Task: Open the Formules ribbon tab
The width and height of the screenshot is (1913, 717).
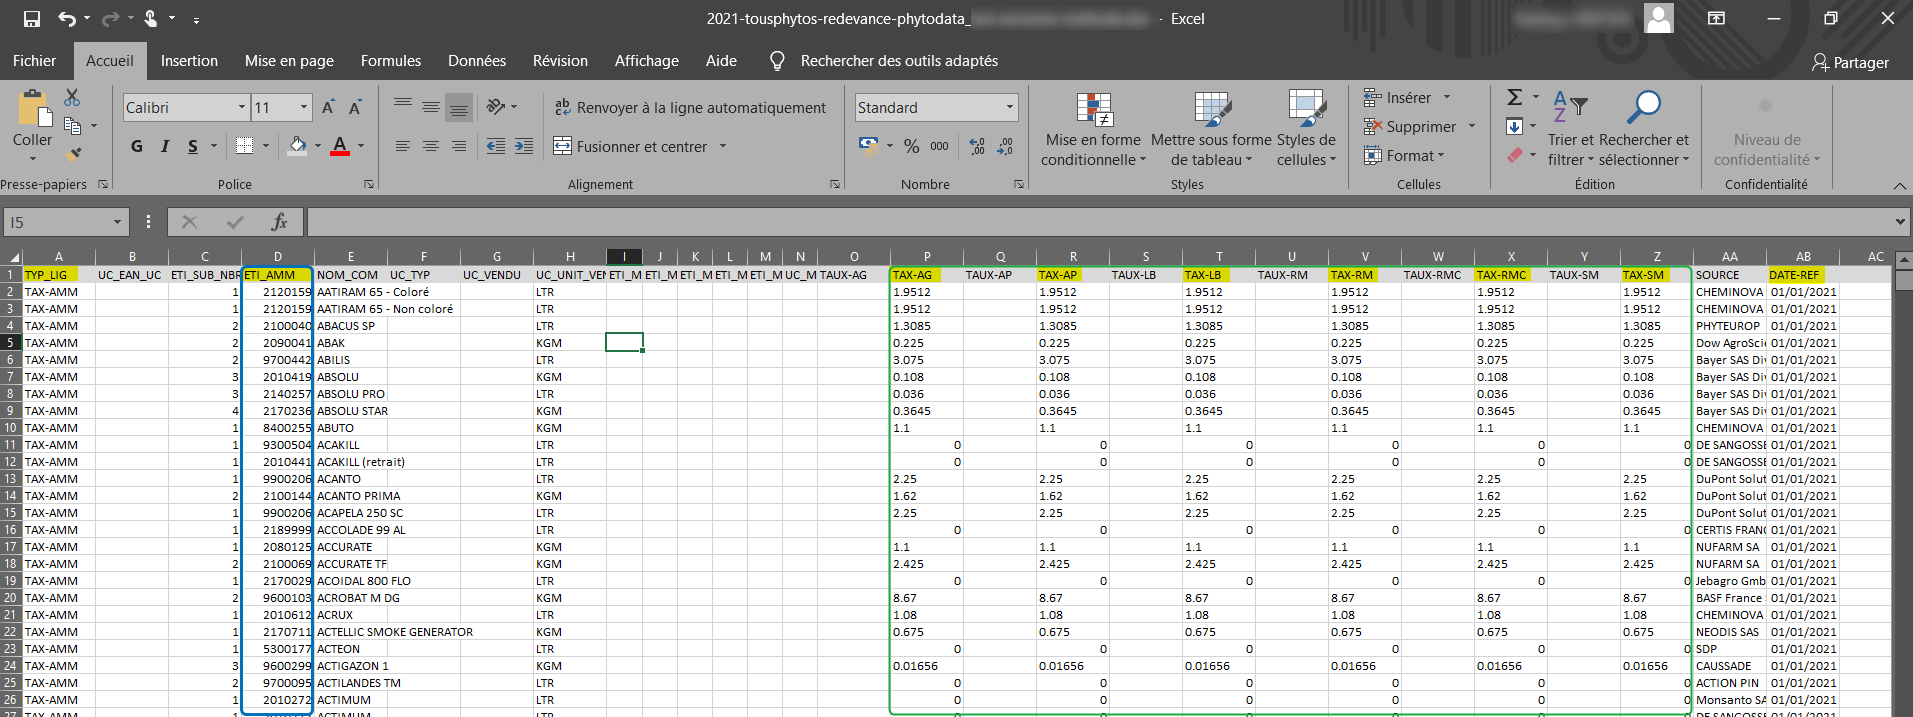Action: click(x=390, y=61)
